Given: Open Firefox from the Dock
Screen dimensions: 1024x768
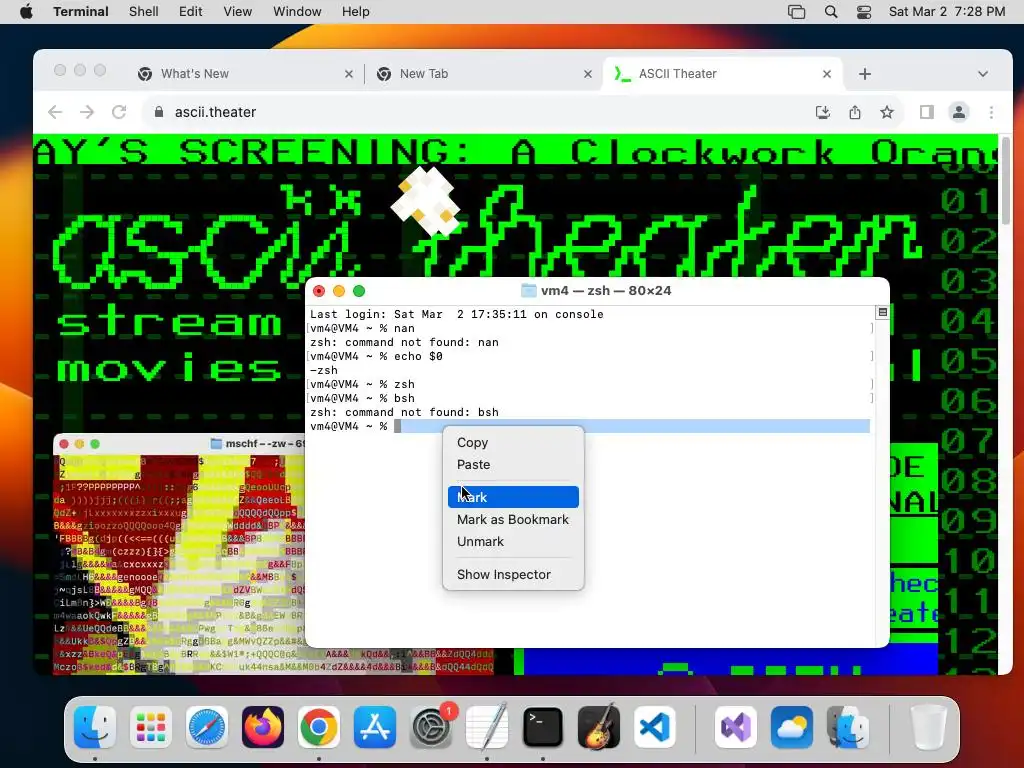Looking at the screenshot, I should tap(263, 727).
